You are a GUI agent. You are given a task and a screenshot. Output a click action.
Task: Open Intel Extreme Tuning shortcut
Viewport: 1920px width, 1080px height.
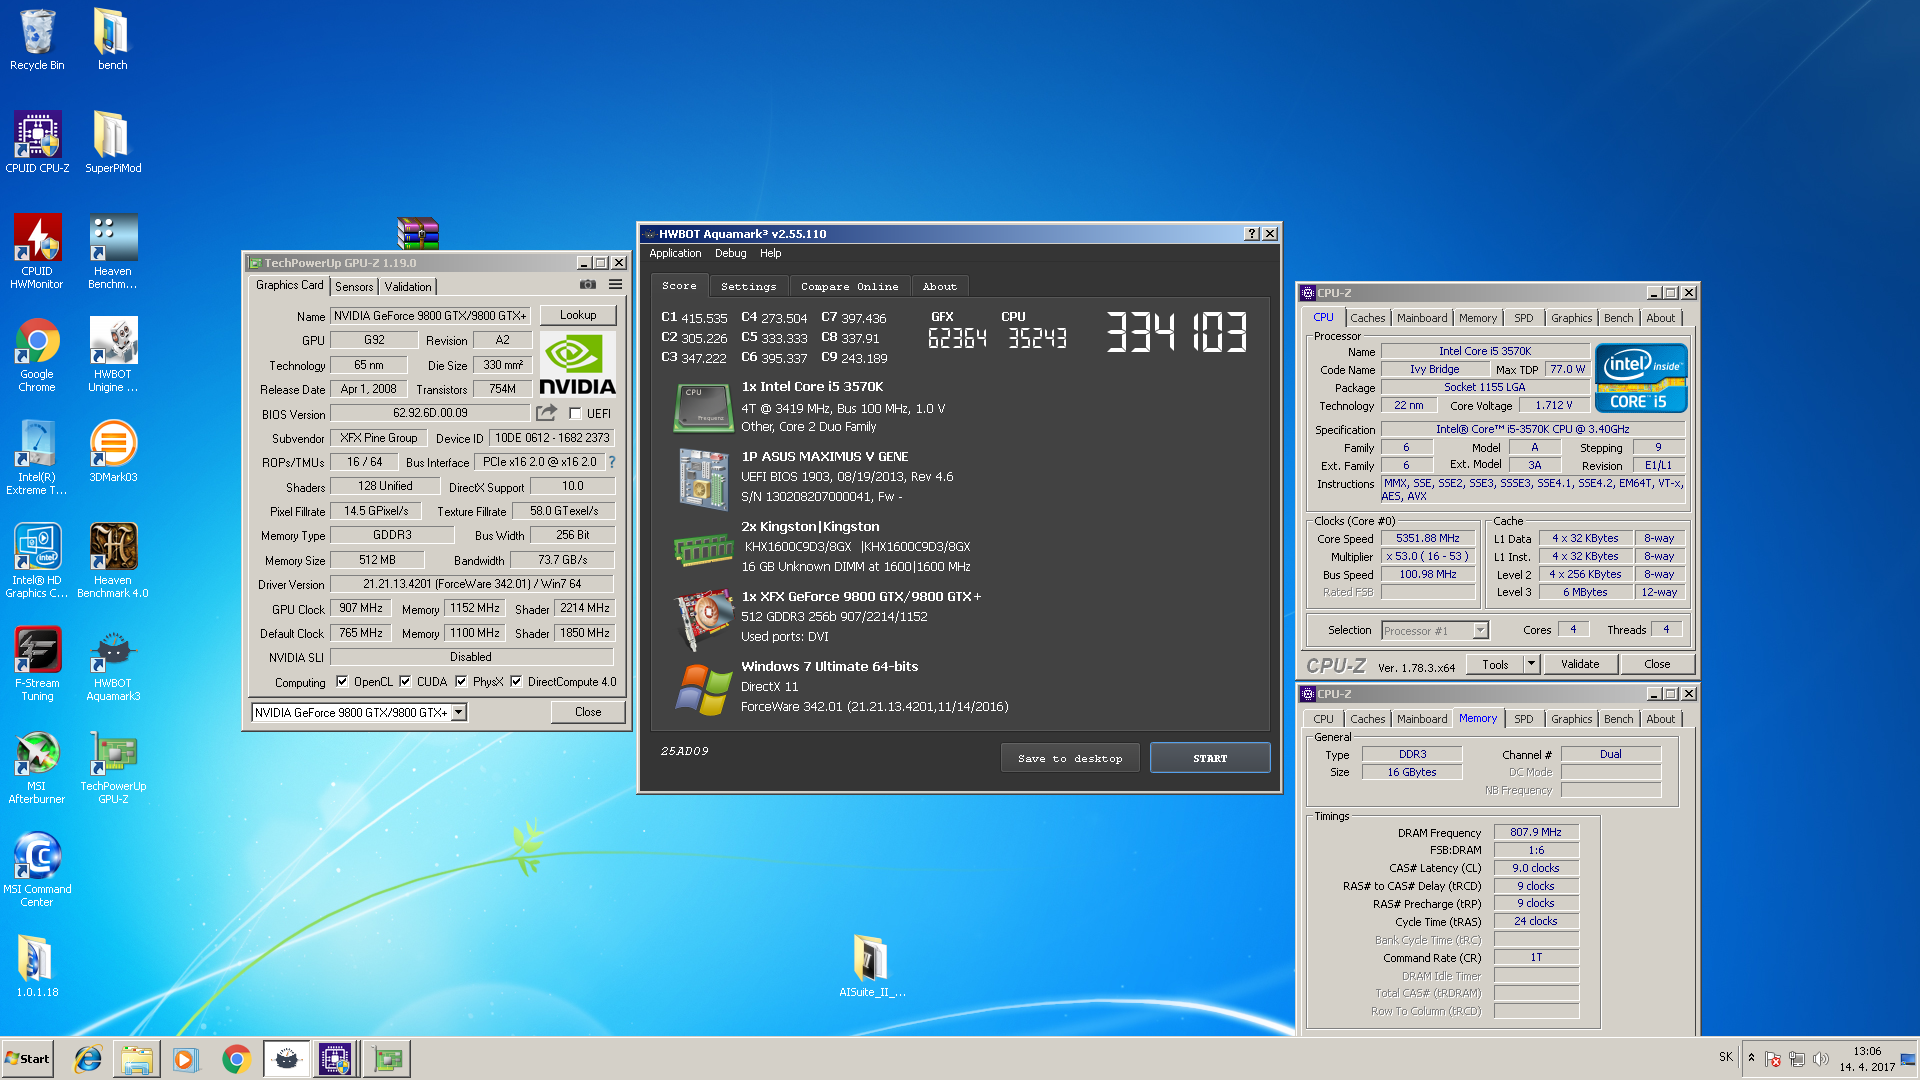[37, 457]
